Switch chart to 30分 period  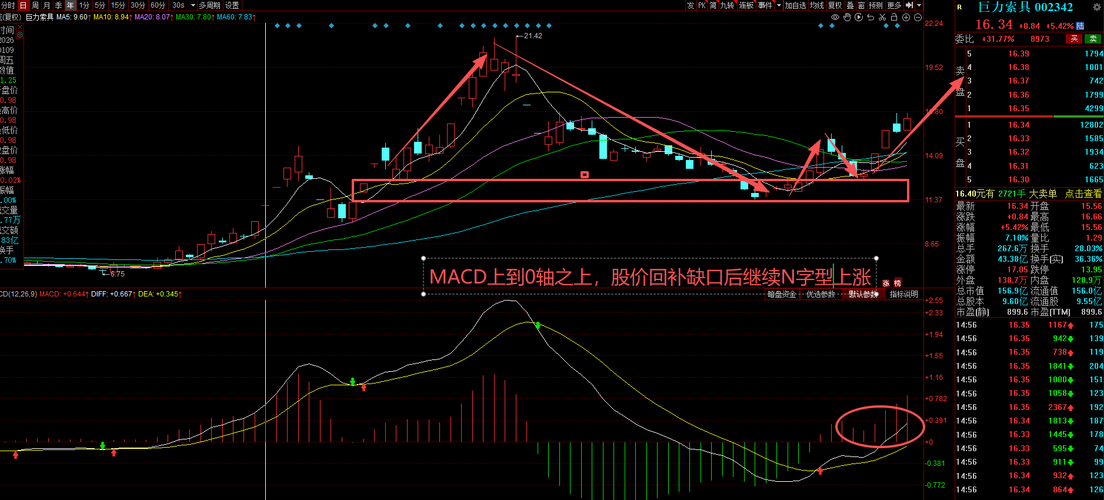[x=138, y=6]
